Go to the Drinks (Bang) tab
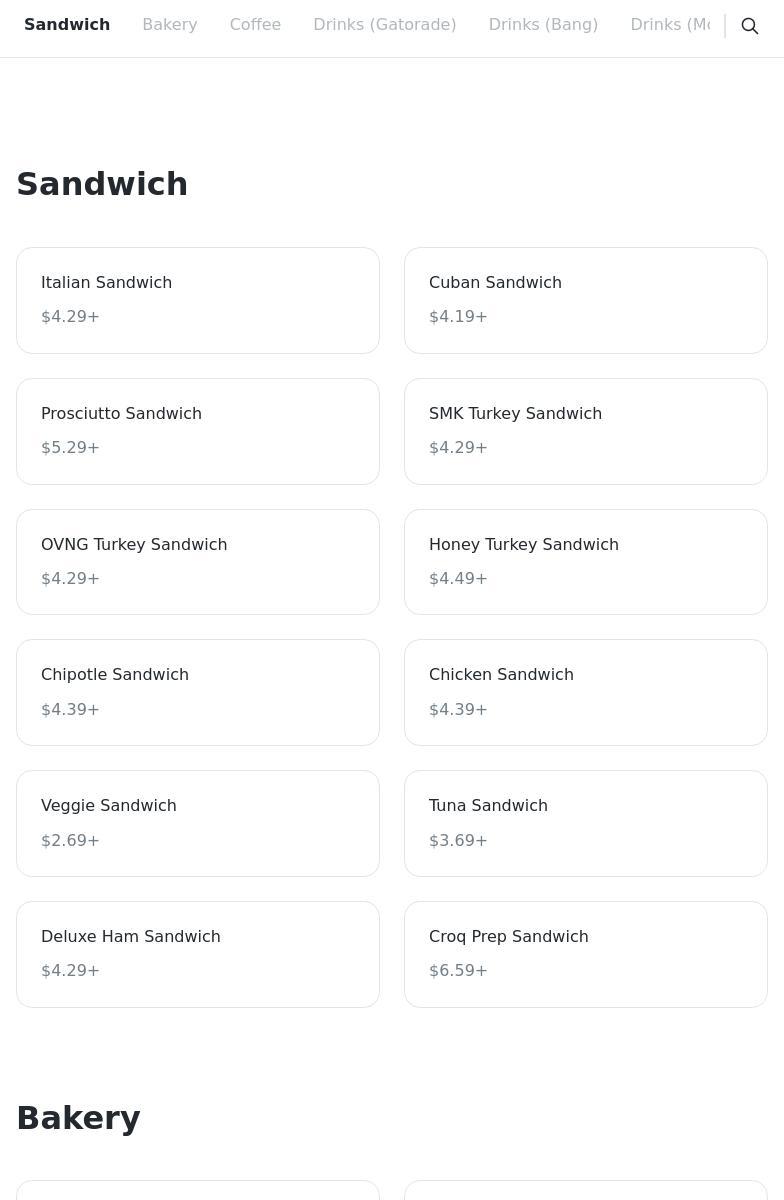784x1200 pixels. click(543, 25)
